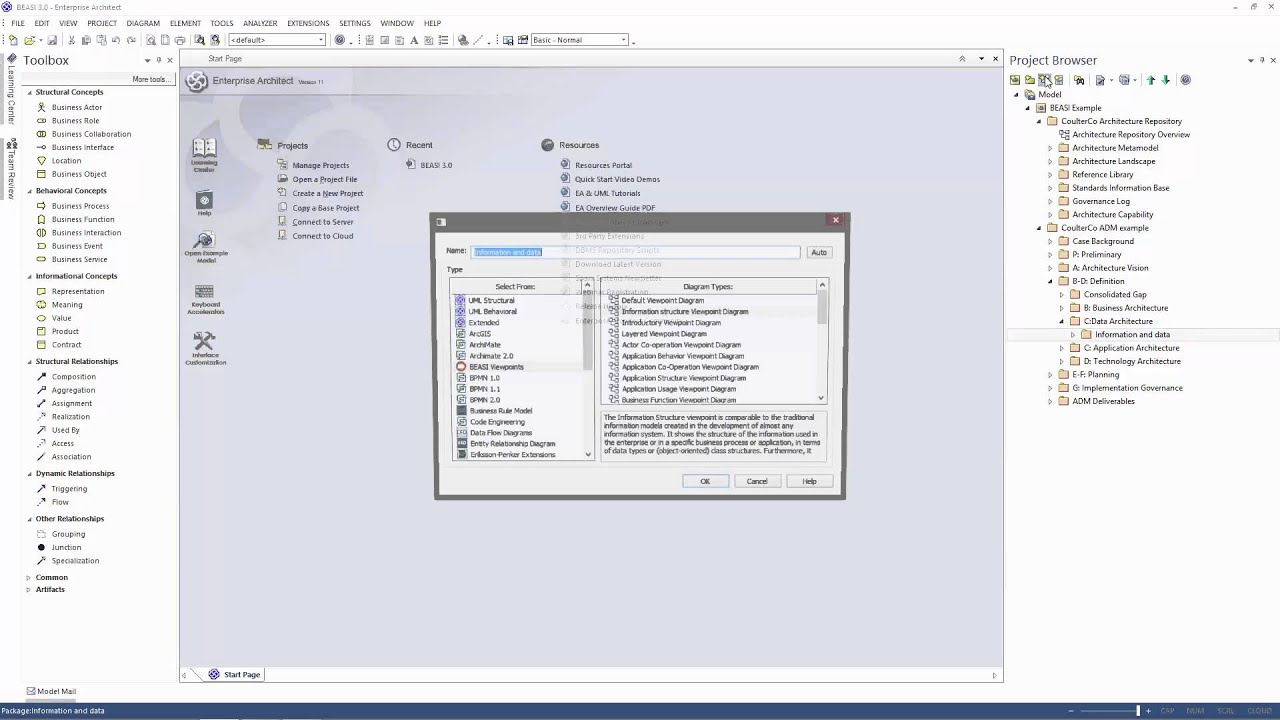Open the SETTINGS menu

tap(355, 23)
